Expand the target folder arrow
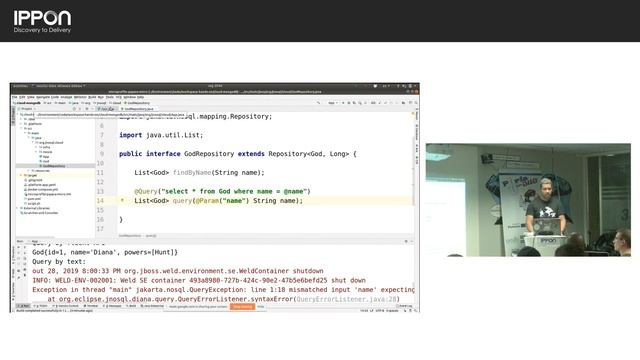Viewport: 640px width, 360px height. pyautogui.click(x=21, y=175)
